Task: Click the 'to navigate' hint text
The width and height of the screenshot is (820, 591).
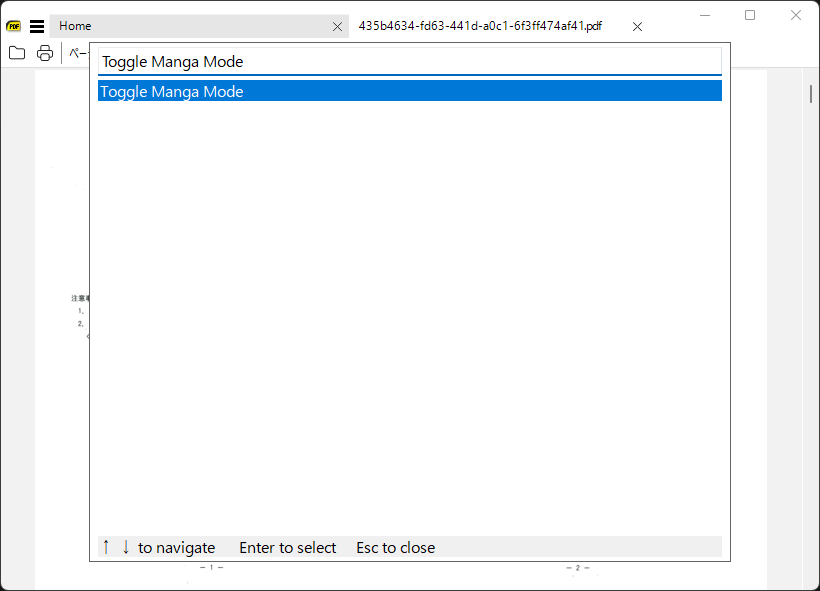Action: coord(176,548)
